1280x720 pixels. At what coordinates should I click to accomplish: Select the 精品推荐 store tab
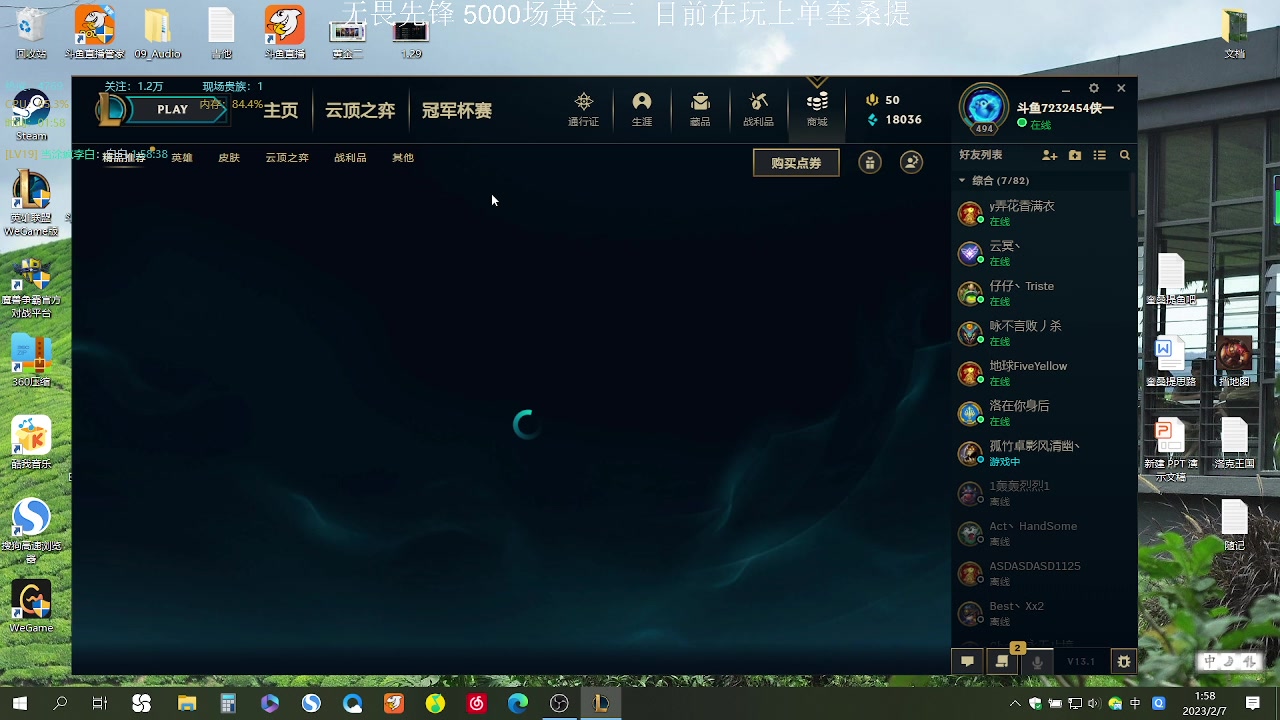[x=124, y=157]
